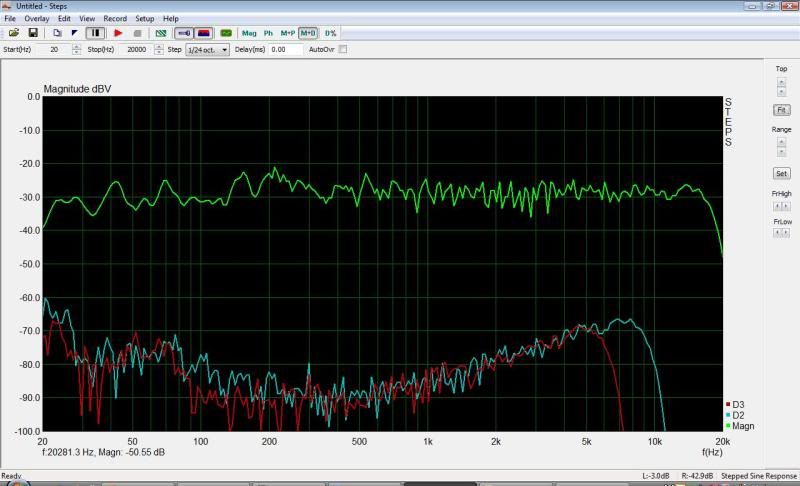Increase Start(Hz) using the up spinner
This screenshot has height=486, width=800.
(x=76, y=46)
